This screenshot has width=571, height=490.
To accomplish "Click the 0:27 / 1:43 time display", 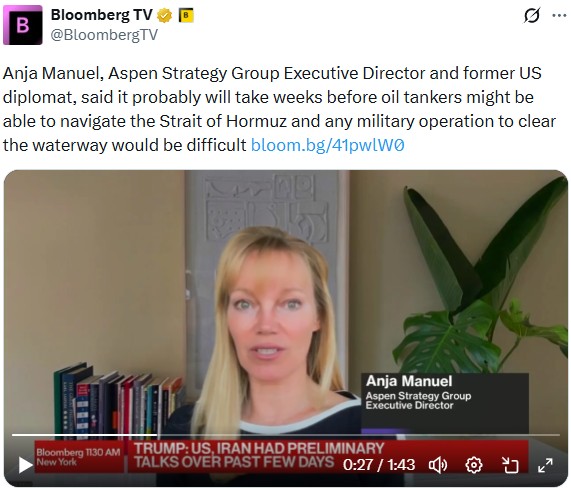I will click(379, 465).
